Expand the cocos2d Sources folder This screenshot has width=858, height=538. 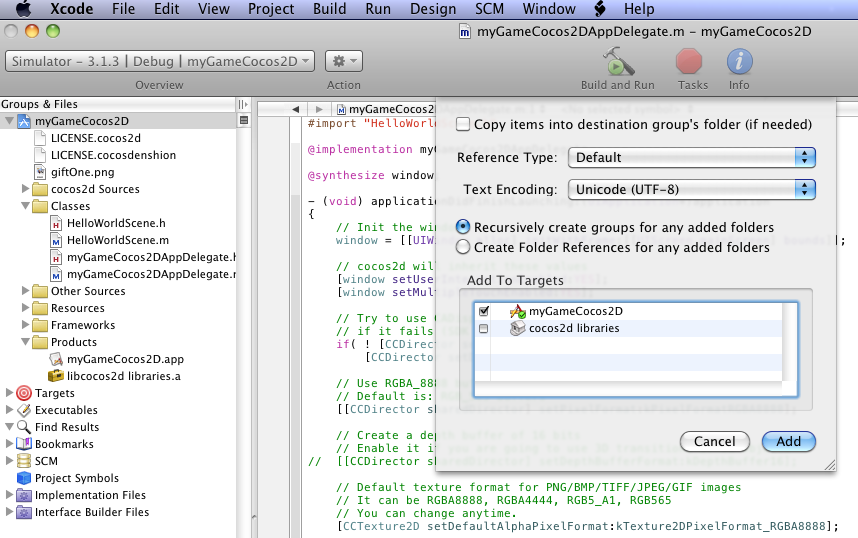(x=25, y=189)
